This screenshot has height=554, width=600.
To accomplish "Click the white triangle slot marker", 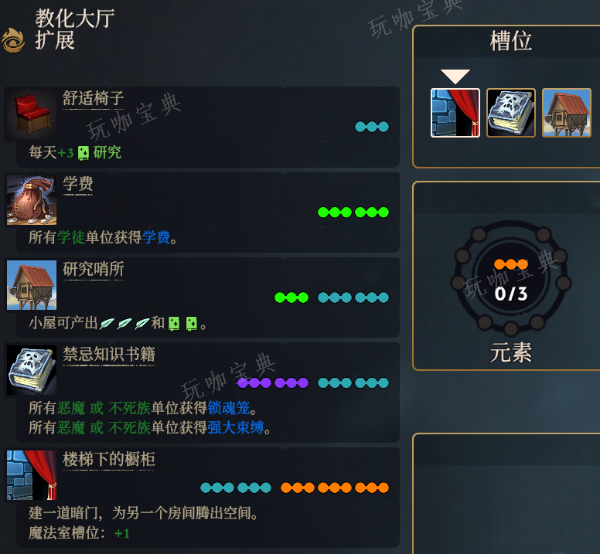I will (x=455, y=76).
